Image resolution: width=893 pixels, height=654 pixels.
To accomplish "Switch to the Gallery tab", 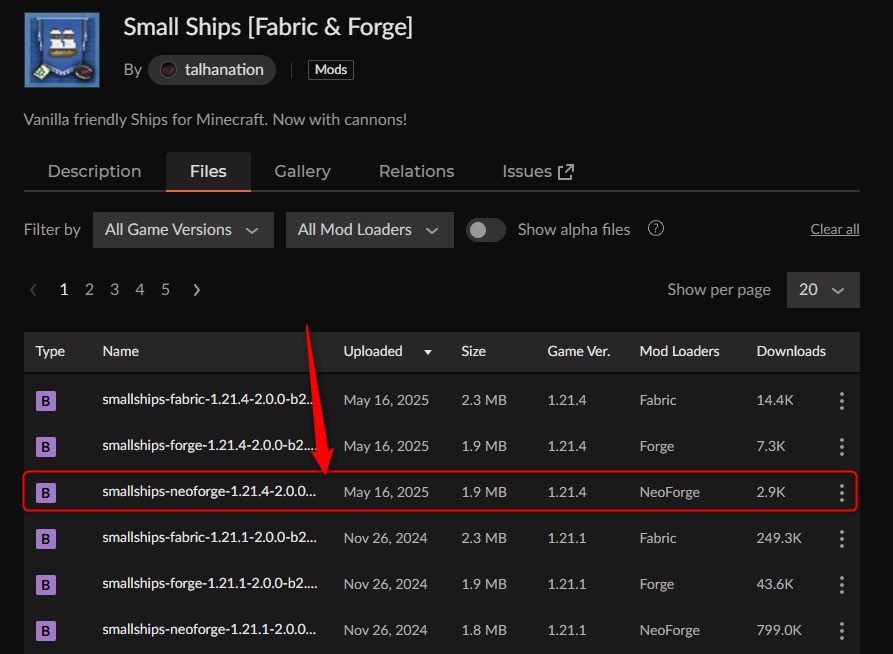I will 302,171.
